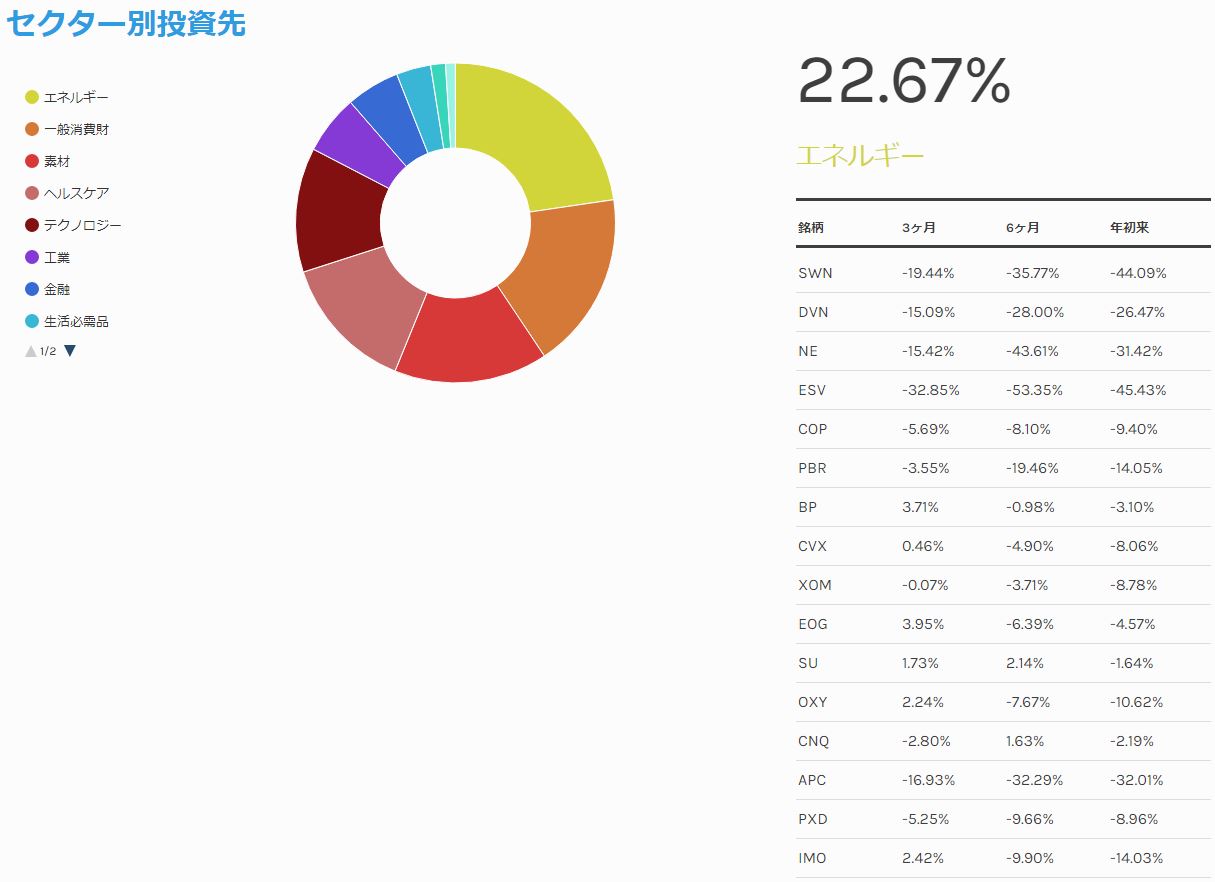Image resolution: width=1215 pixels, height=882 pixels.
Task: Click the BP ticker row
Action: click(1003, 507)
